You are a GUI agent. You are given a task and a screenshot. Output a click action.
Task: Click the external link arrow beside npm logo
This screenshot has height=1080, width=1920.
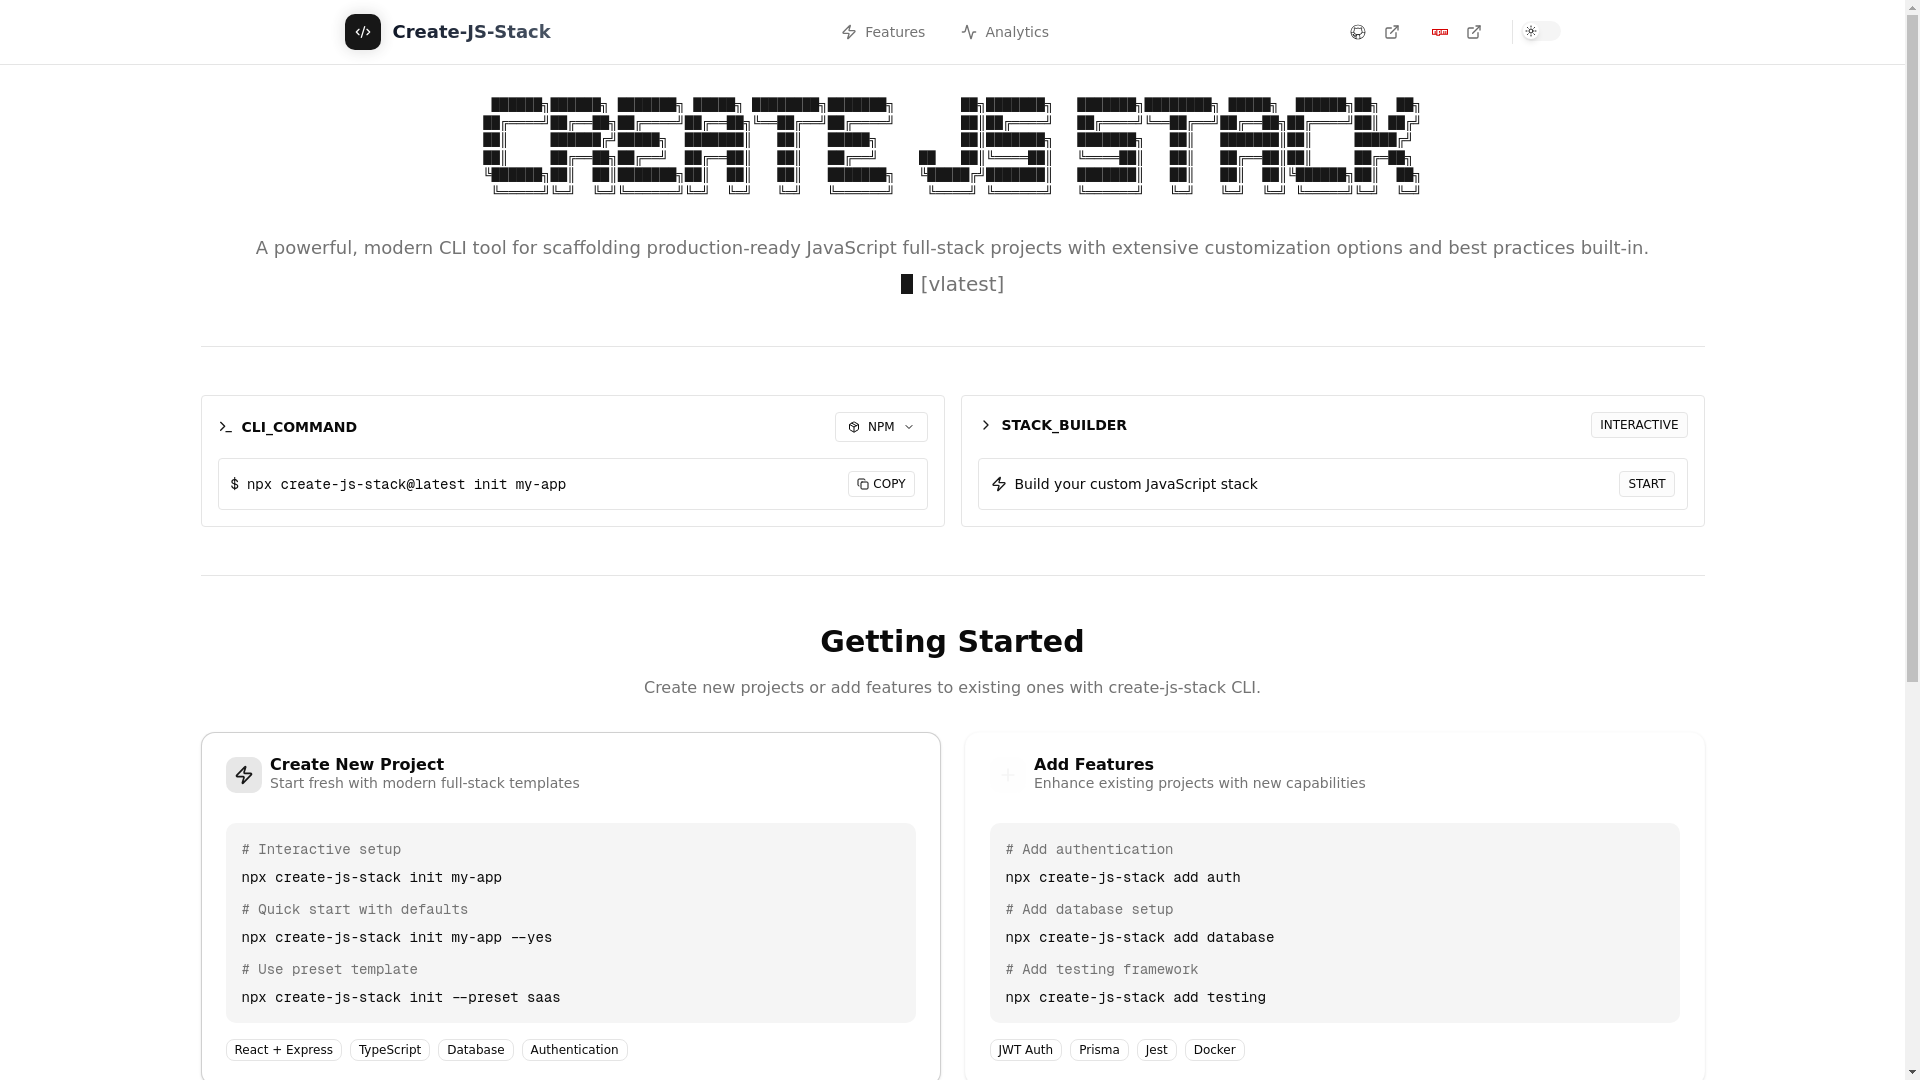[1474, 32]
